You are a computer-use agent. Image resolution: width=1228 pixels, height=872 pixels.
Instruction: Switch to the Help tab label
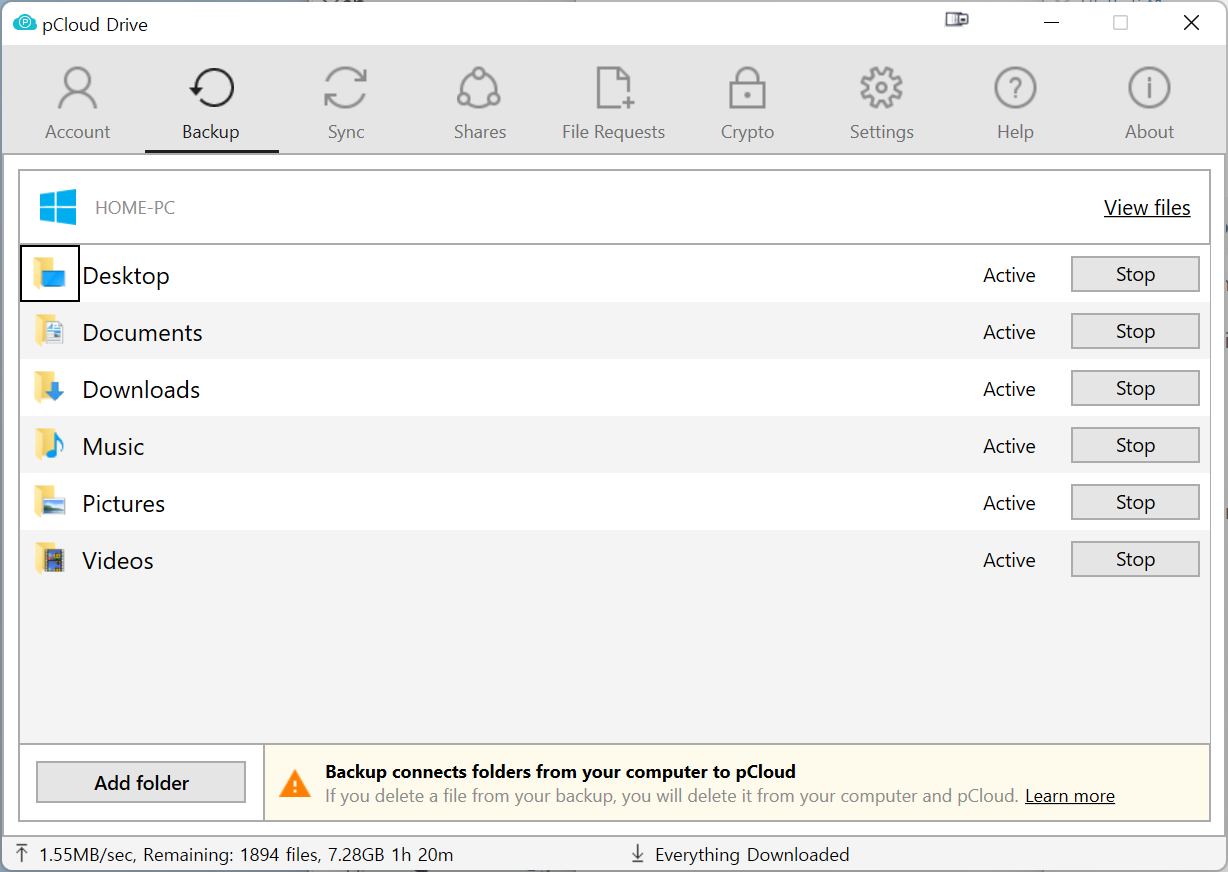[x=1015, y=132]
